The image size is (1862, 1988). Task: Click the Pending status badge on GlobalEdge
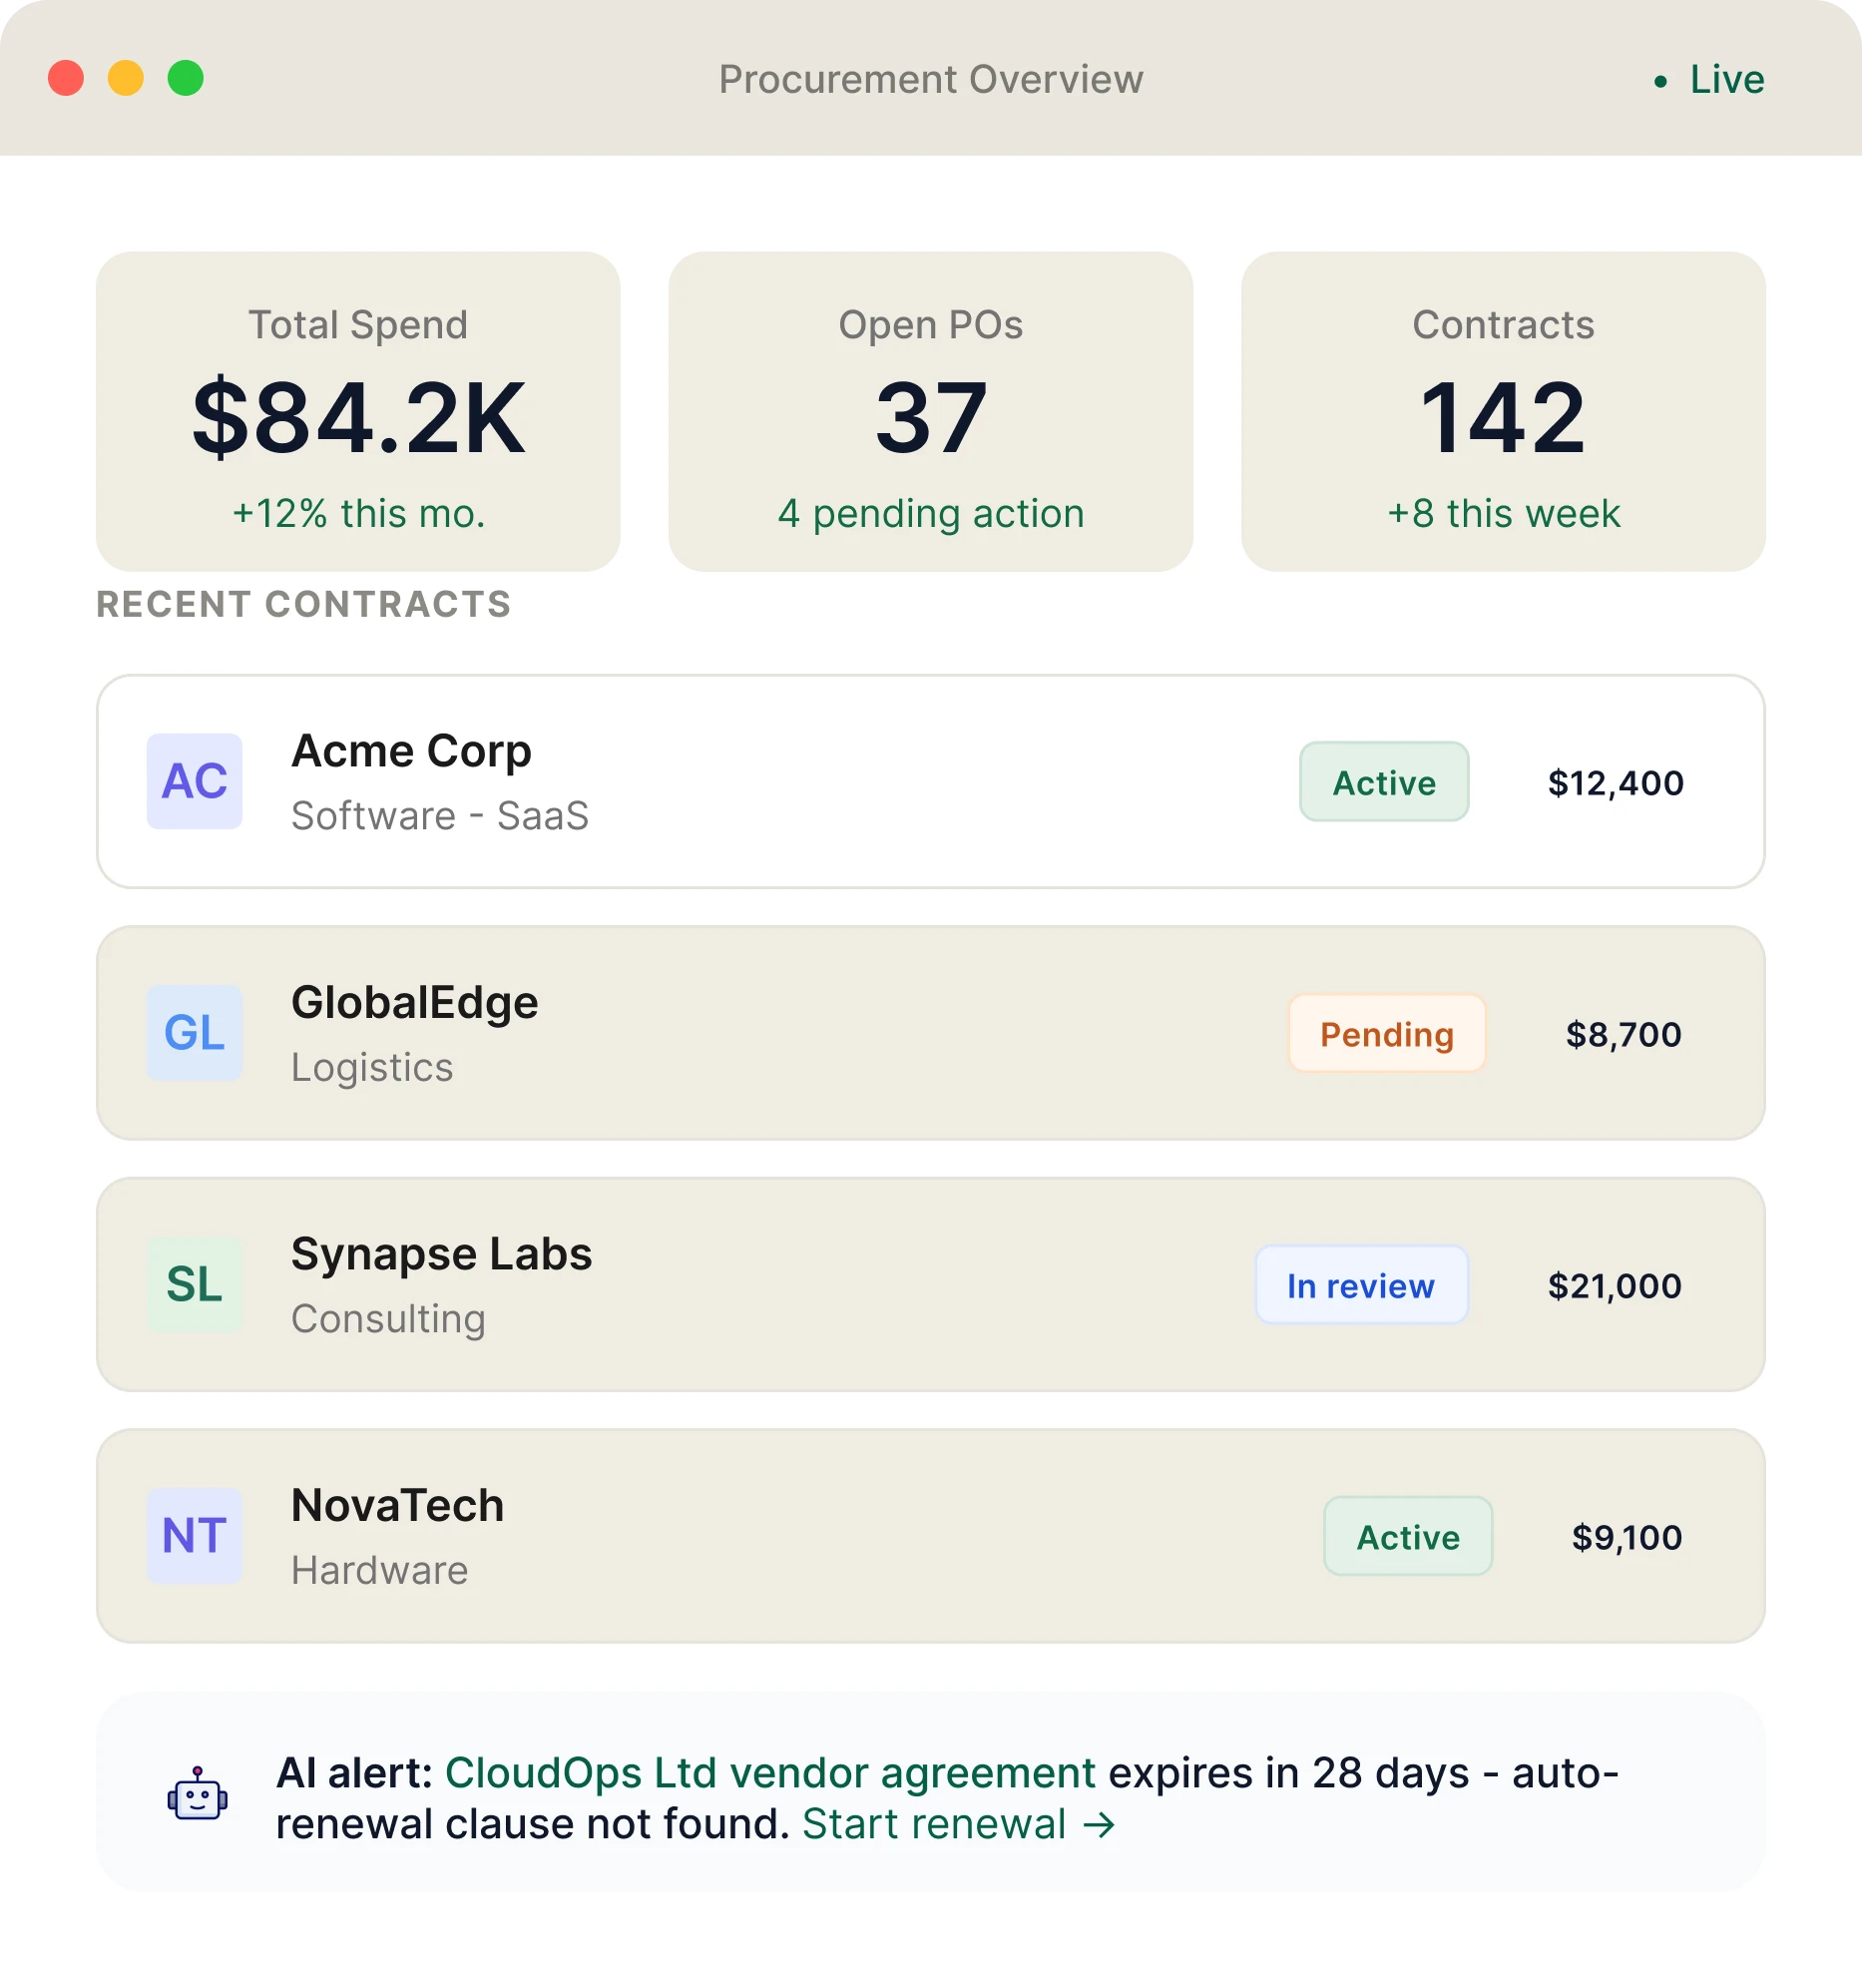pos(1386,1034)
